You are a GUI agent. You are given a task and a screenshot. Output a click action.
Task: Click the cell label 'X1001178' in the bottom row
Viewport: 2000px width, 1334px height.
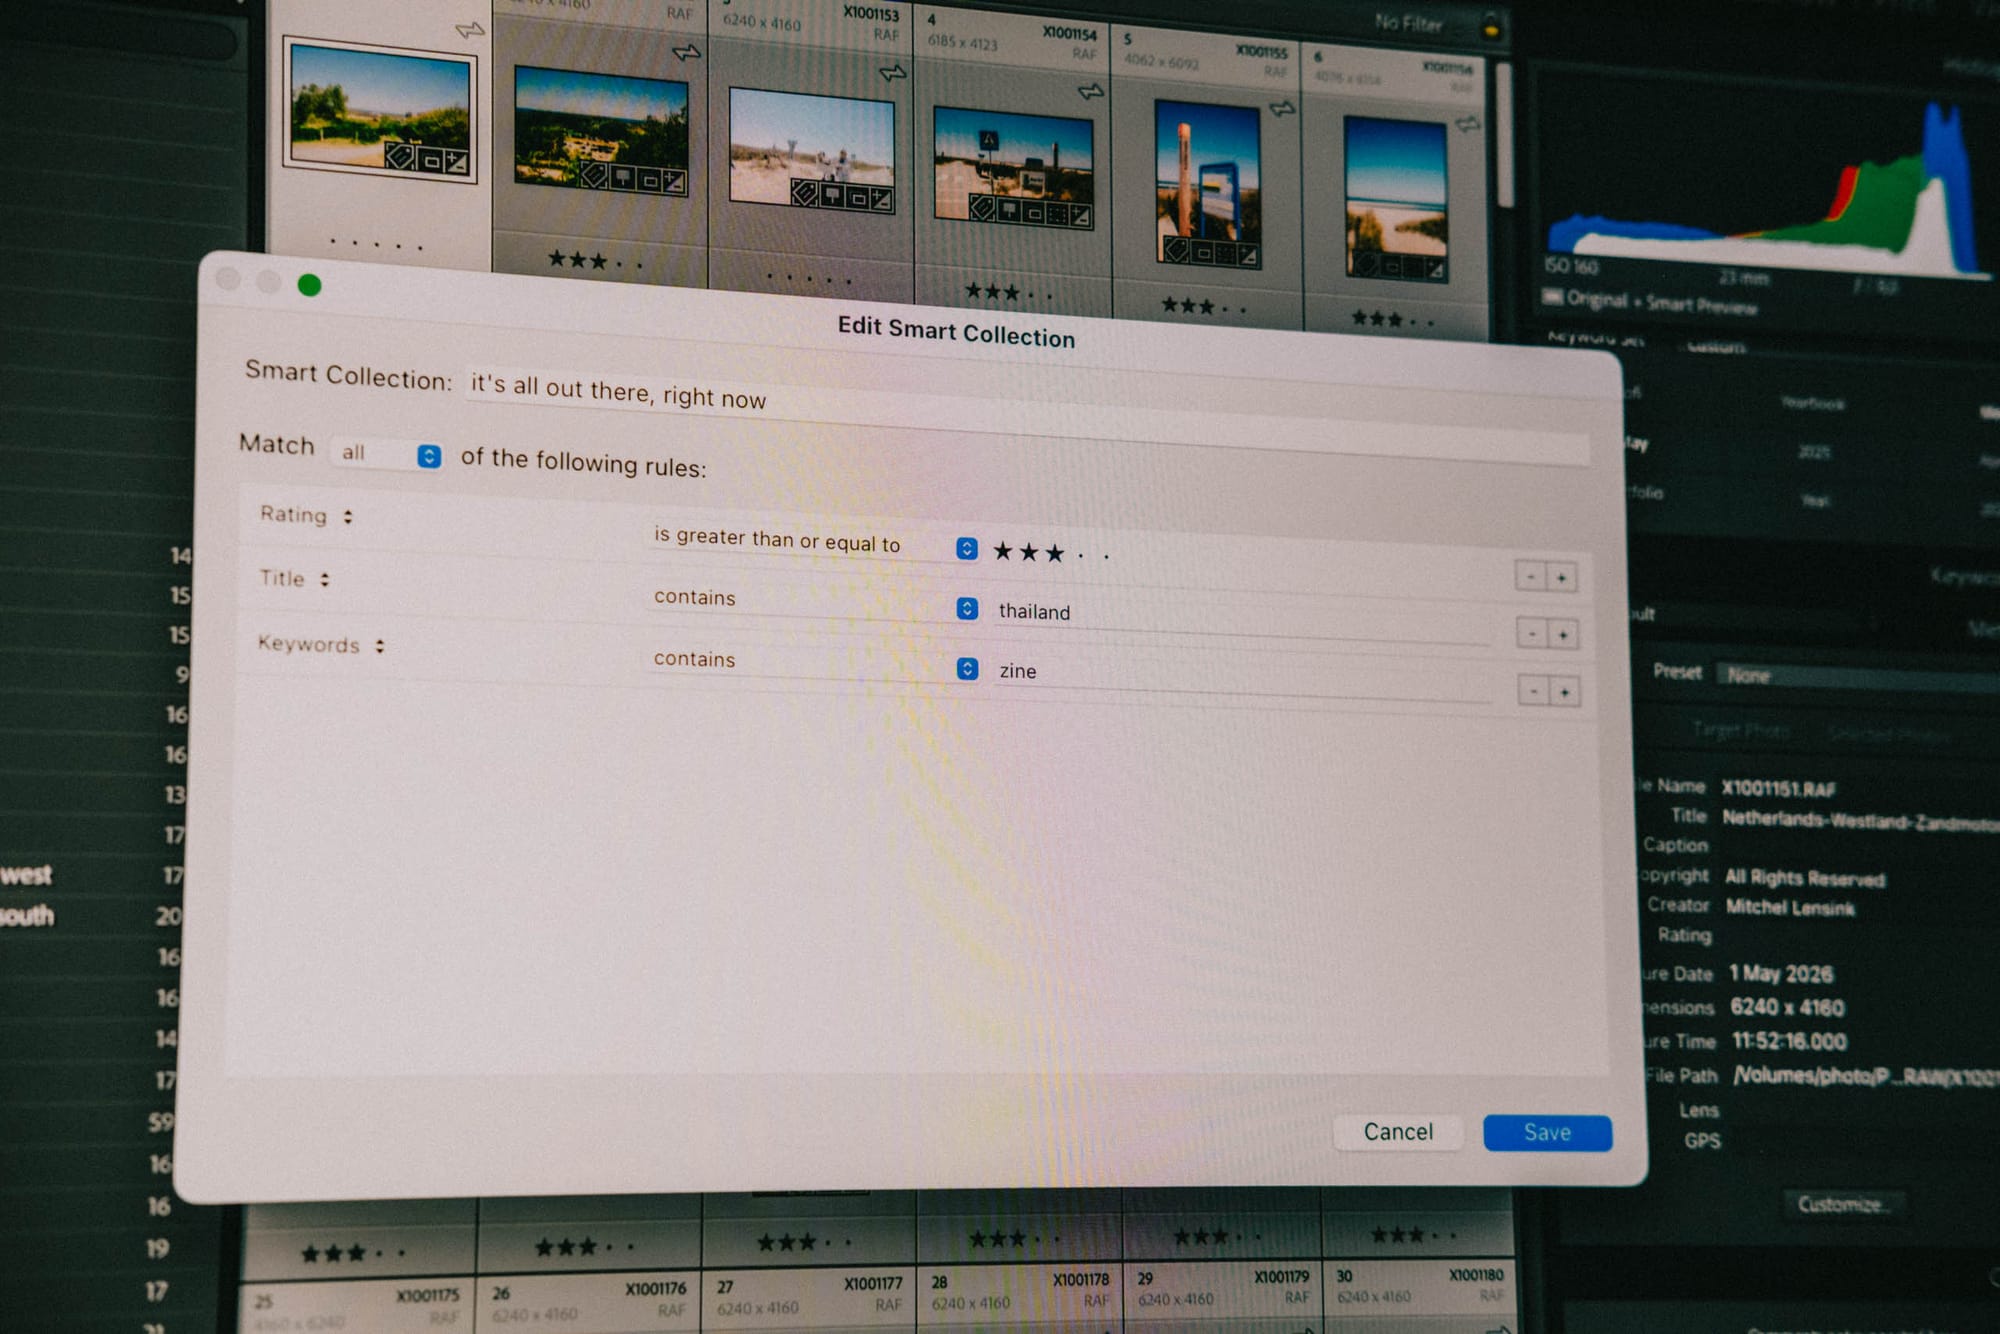pyautogui.click(x=1081, y=1280)
